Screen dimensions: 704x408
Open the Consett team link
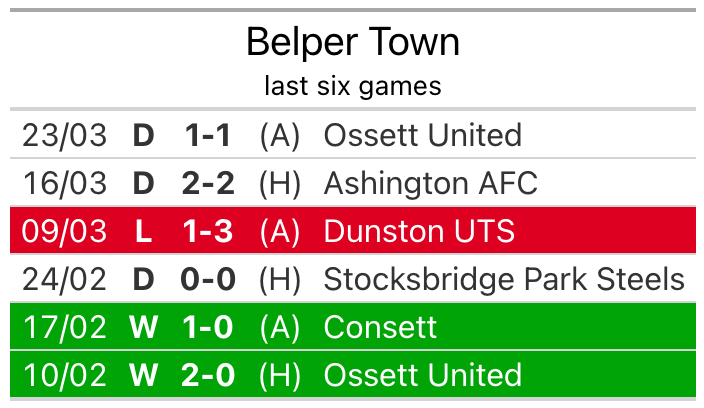tap(380, 327)
